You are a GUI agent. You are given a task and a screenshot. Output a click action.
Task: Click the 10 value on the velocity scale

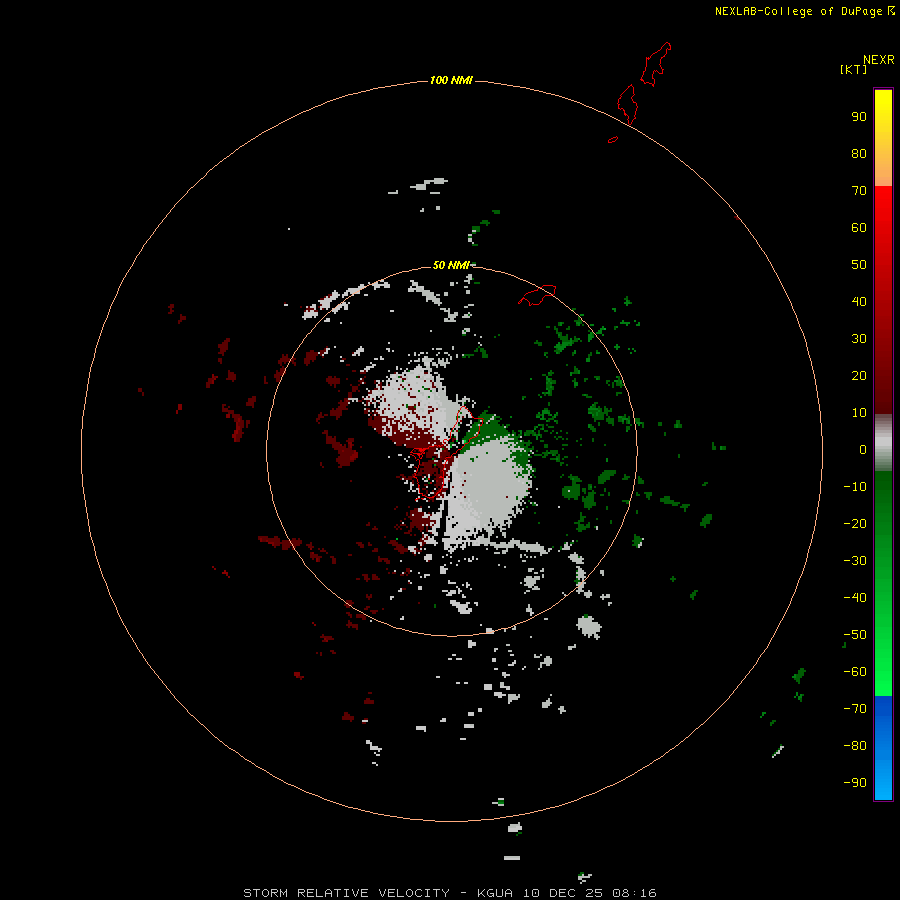pyautogui.click(x=859, y=413)
